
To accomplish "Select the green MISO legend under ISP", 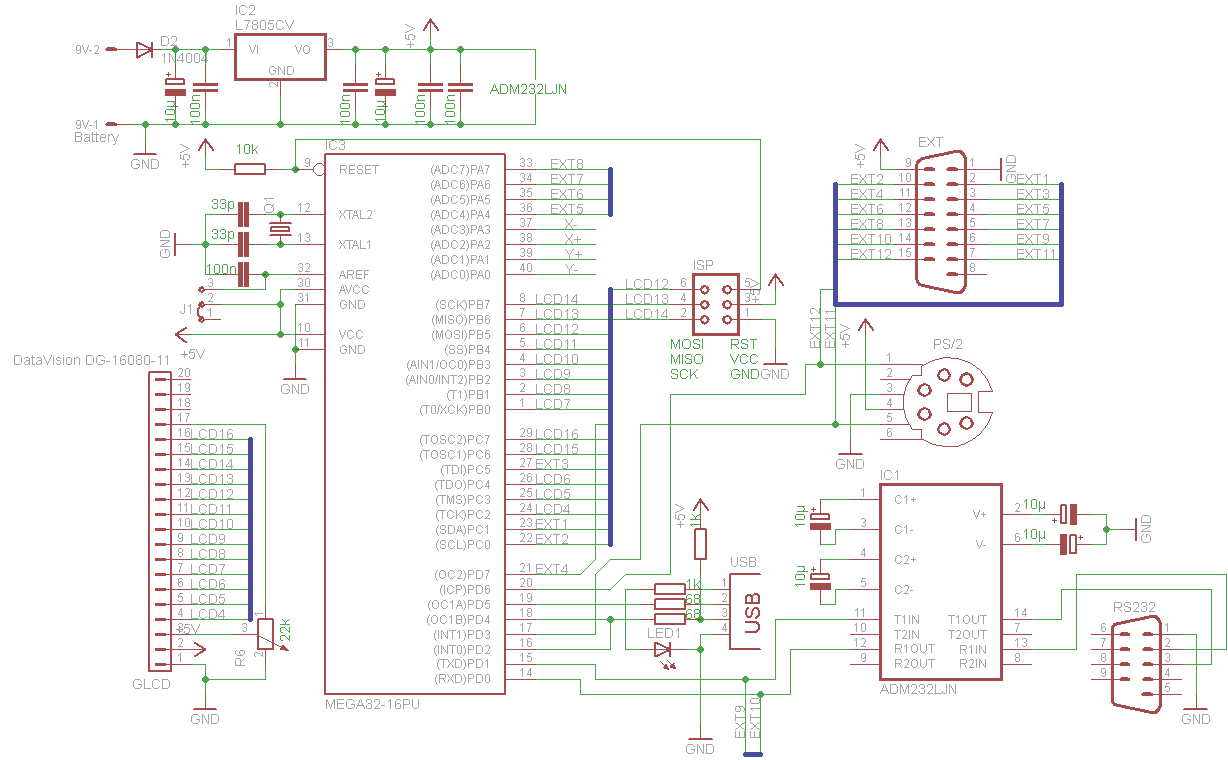I will click(x=686, y=359).
